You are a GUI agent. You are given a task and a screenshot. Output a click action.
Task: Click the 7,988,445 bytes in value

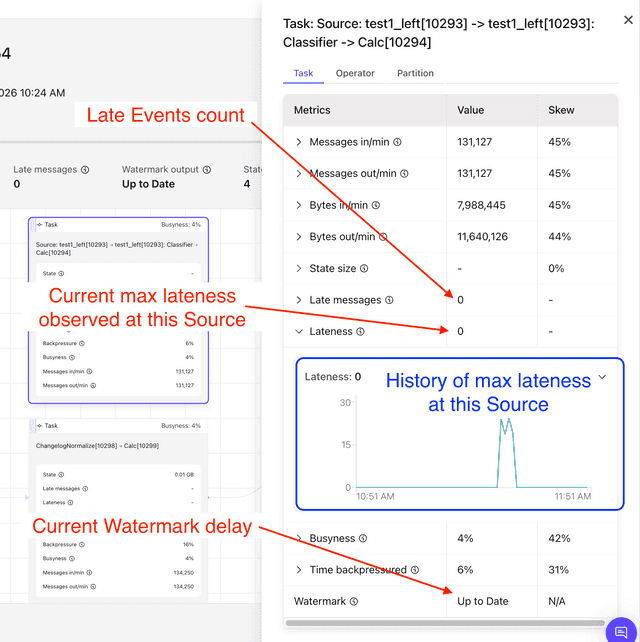(x=481, y=205)
